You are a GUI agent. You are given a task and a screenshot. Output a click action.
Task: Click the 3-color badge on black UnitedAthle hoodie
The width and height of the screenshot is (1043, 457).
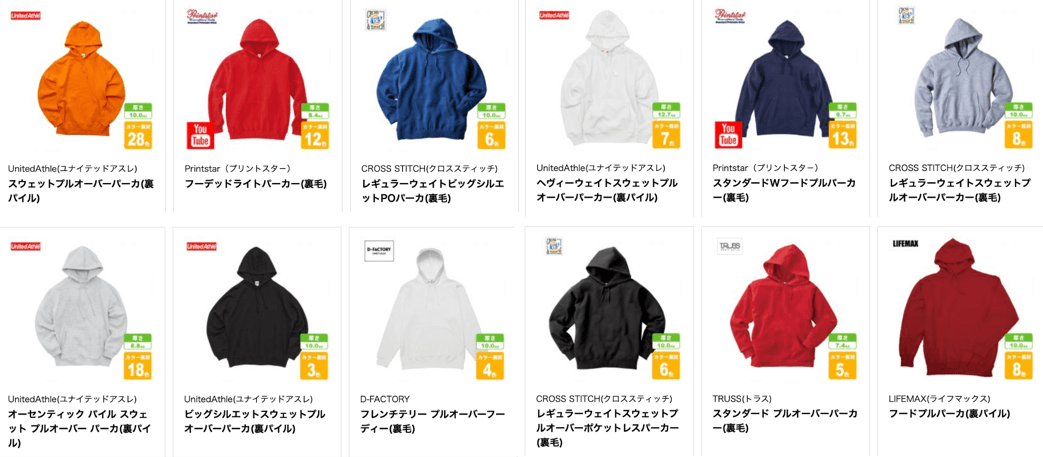point(315,366)
